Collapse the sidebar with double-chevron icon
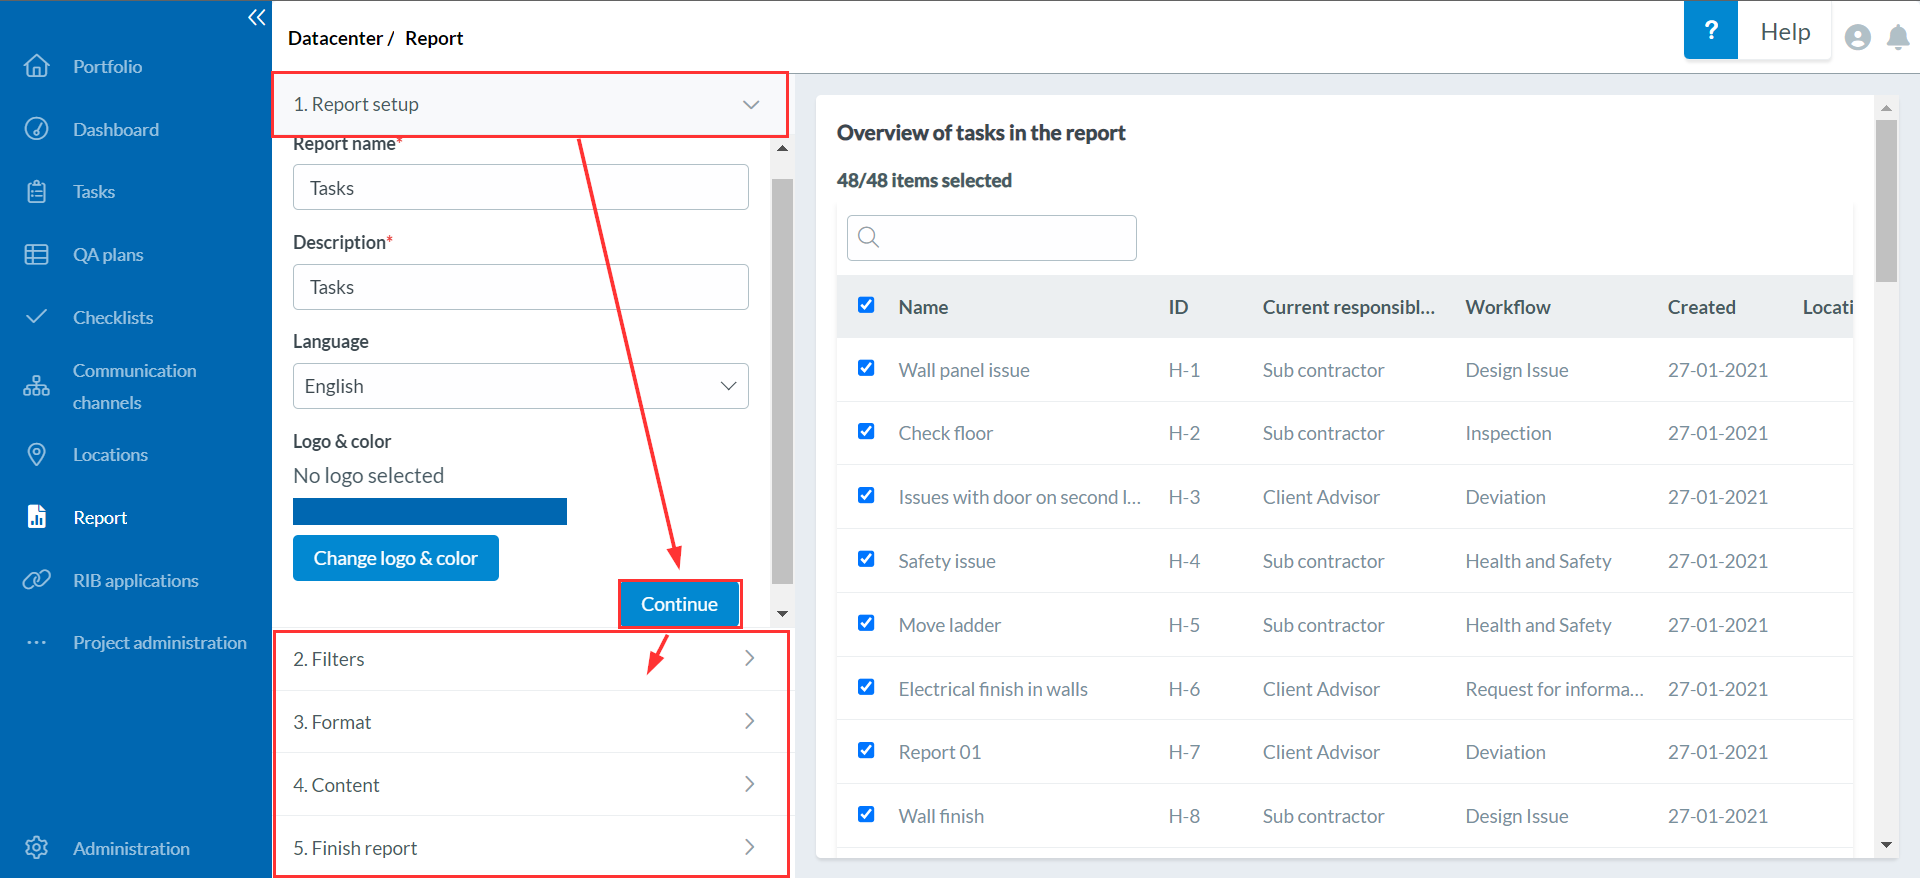1920x878 pixels. point(257,18)
